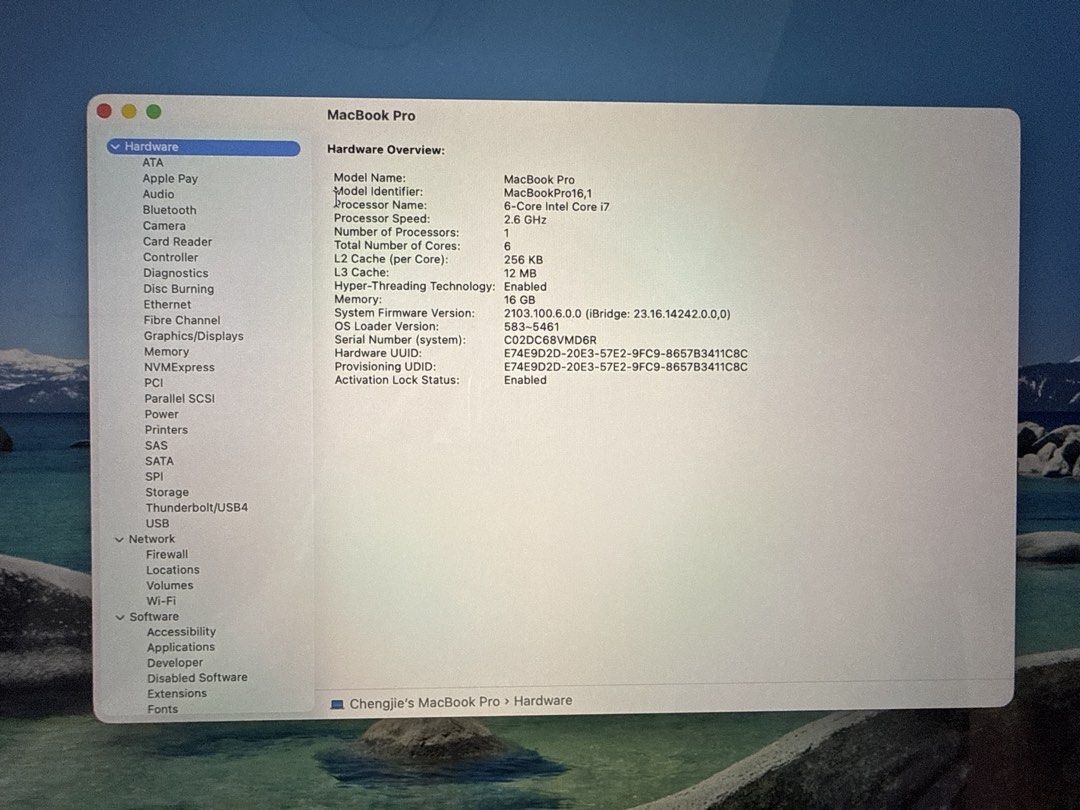Select Wi-Fi under Network
The width and height of the screenshot is (1080, 810).
(x=161, y=601)
